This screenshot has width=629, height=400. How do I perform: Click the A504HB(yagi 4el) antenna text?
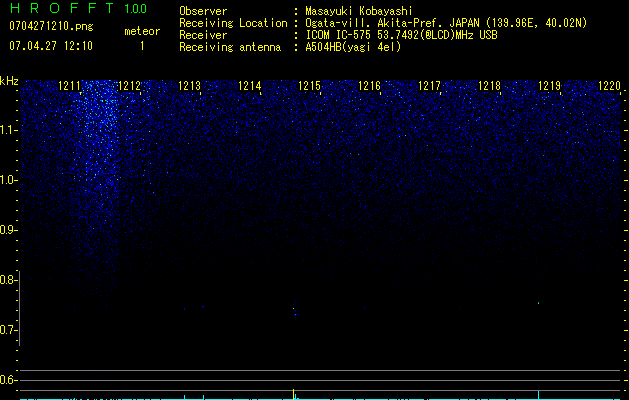pyautogui.click(x=353, y=47)
